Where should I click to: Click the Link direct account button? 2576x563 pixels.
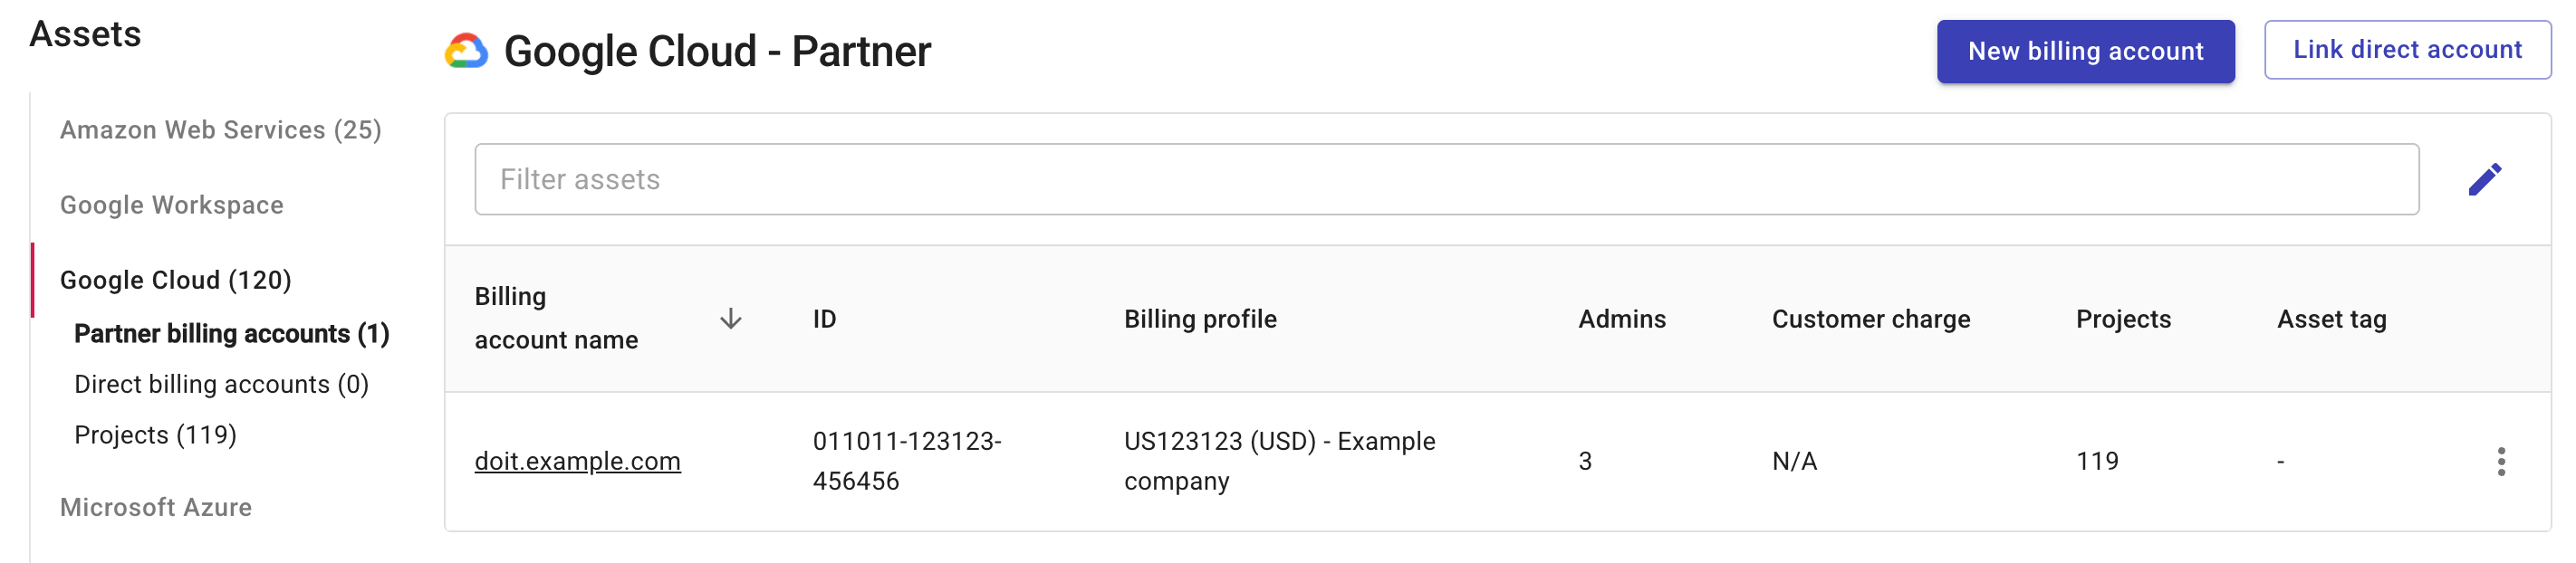pyautogui.click(x=2407, y=49)
